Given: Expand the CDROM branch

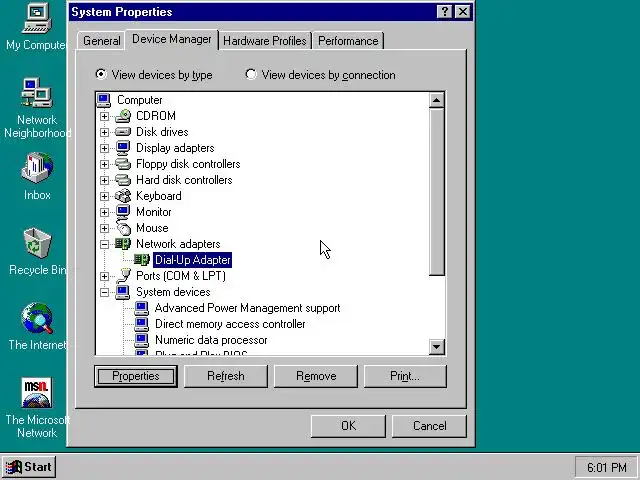Looking at the screenshot, I should 104,116.
